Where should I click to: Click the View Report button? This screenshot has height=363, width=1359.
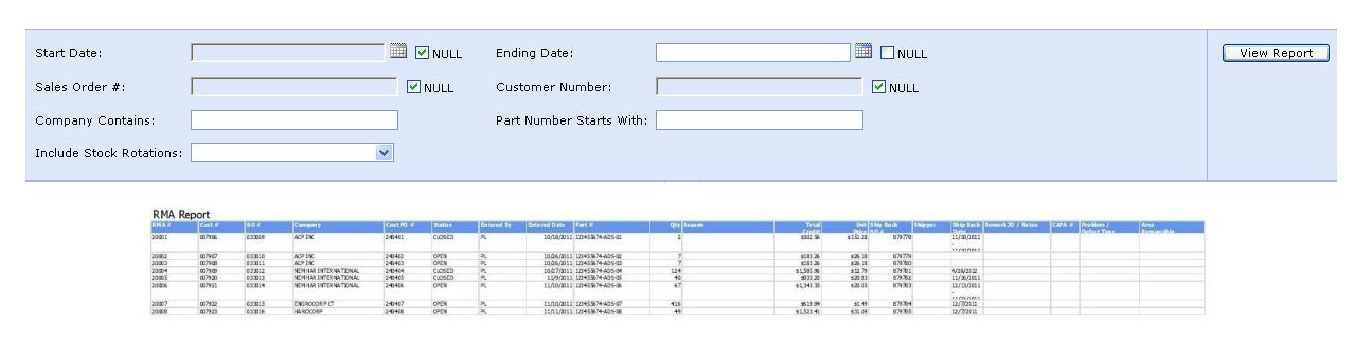1276,53
